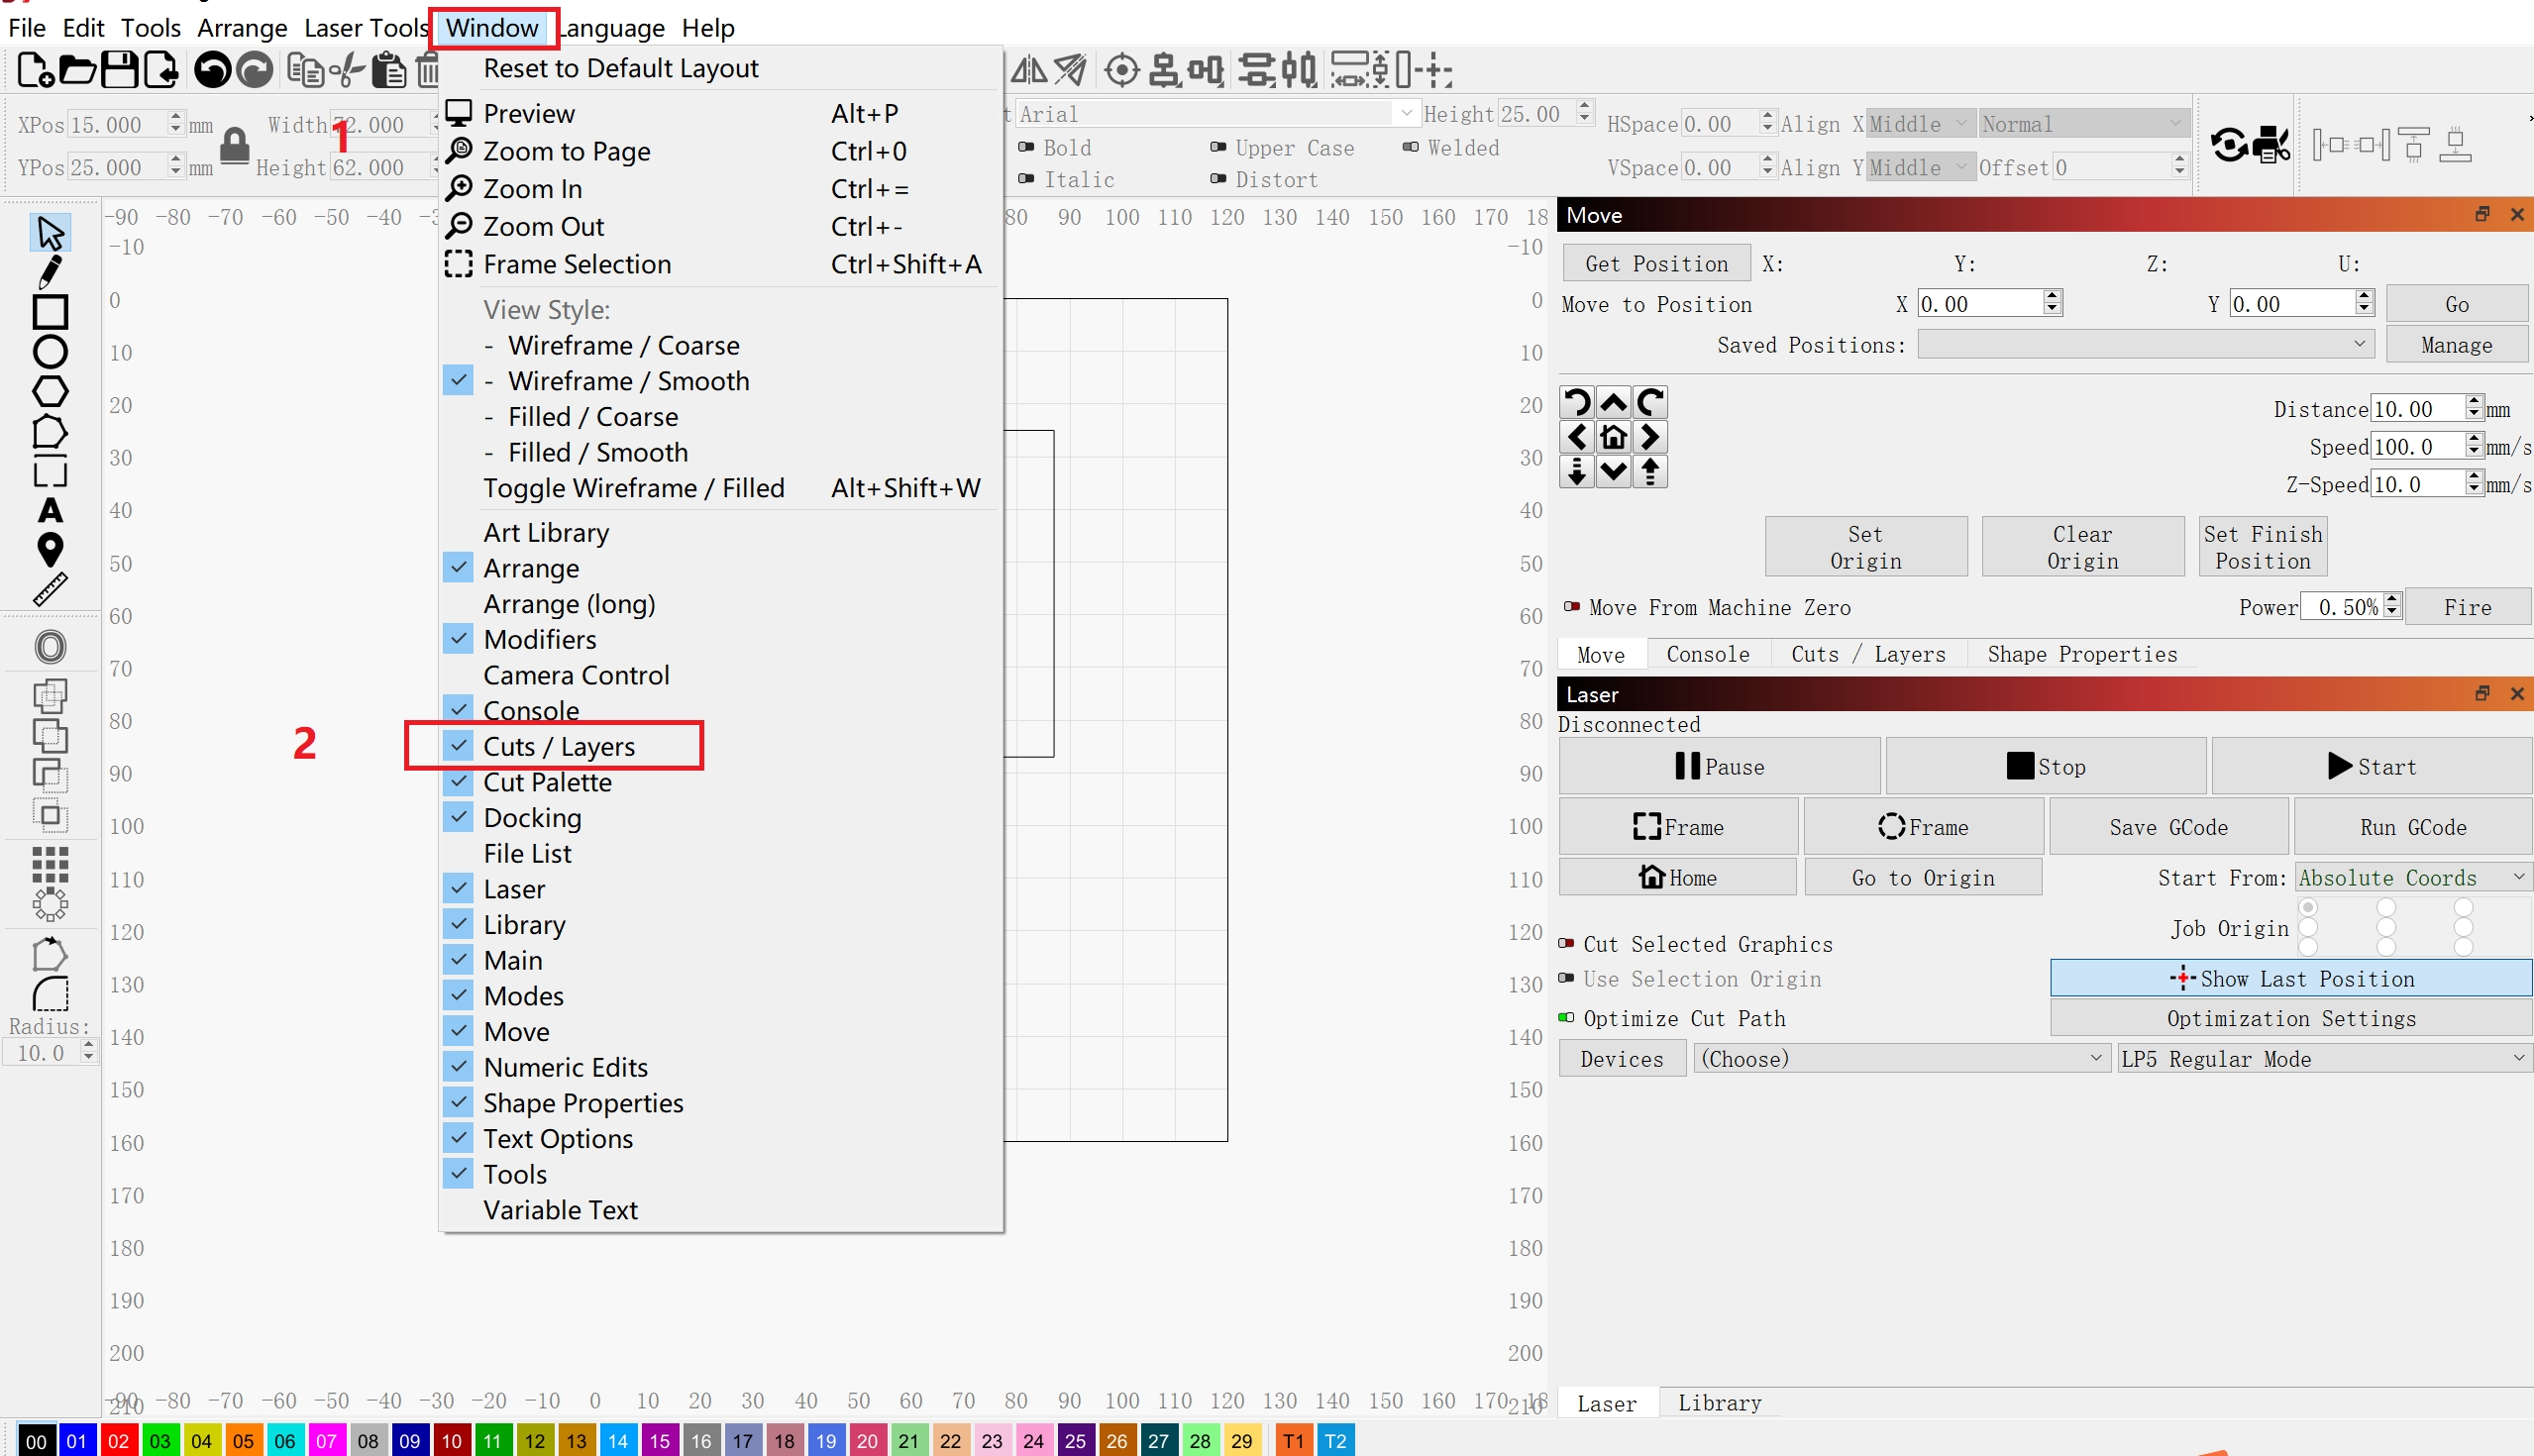Jog laser right with right arrow

click(1650, 437)
